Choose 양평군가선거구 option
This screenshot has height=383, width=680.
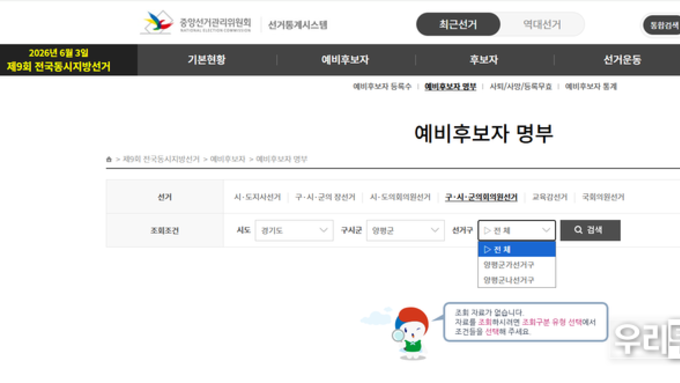click(517, 265)
